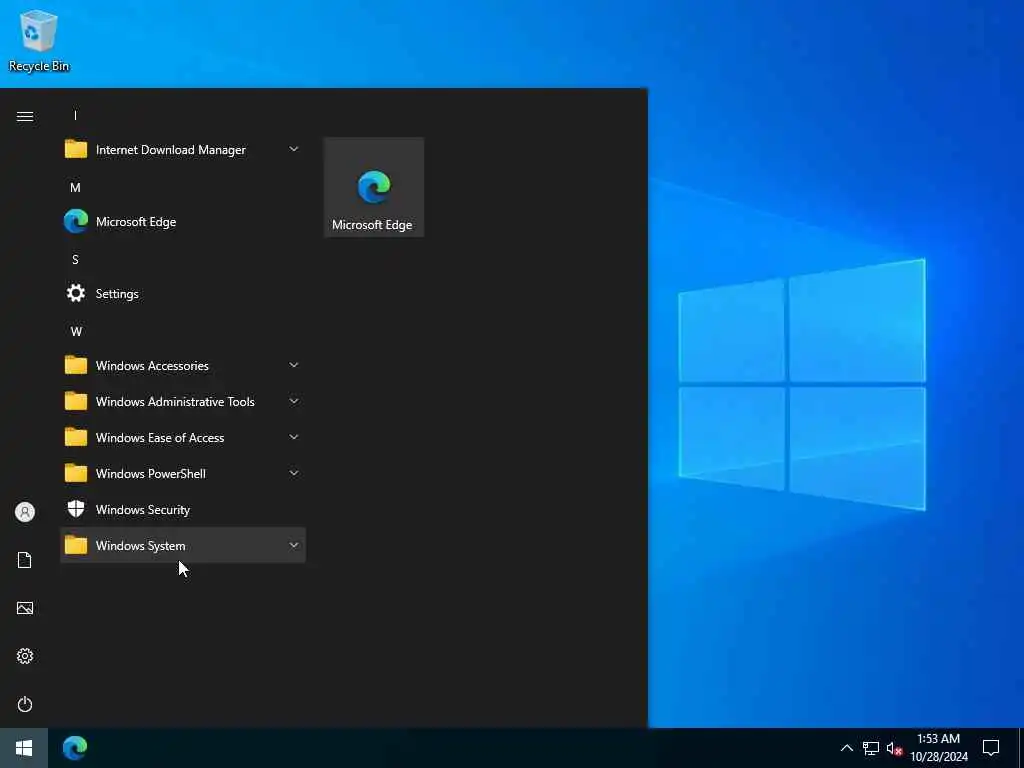Click the letter I section header

tap(75, 116)
